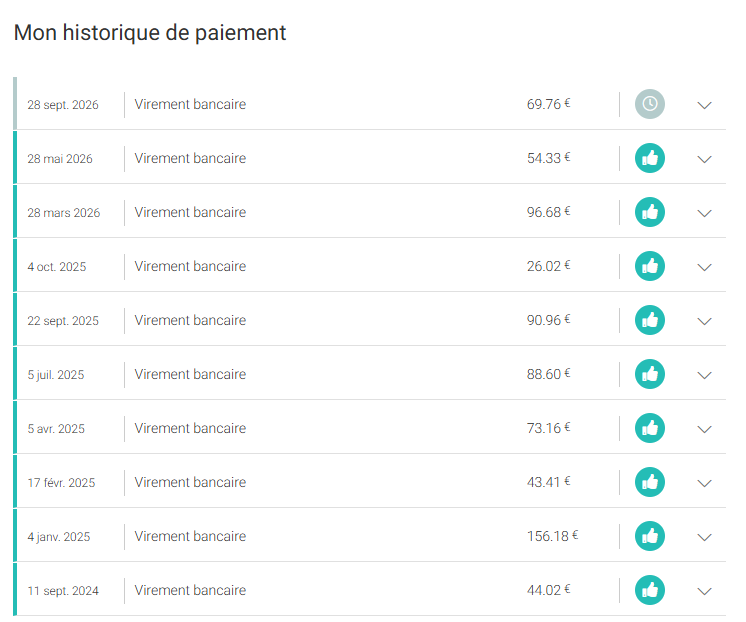Click the amount 90.96 €

[548, 320]
